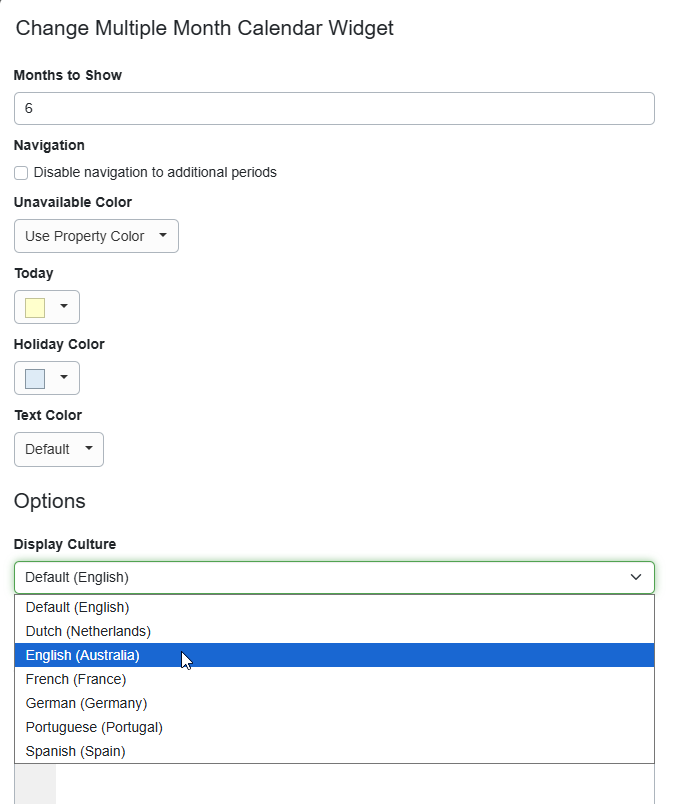This screenshot has width=686, height=804.
Task: Expand the Today color dropdown arrow
Action: coord(64,307)
